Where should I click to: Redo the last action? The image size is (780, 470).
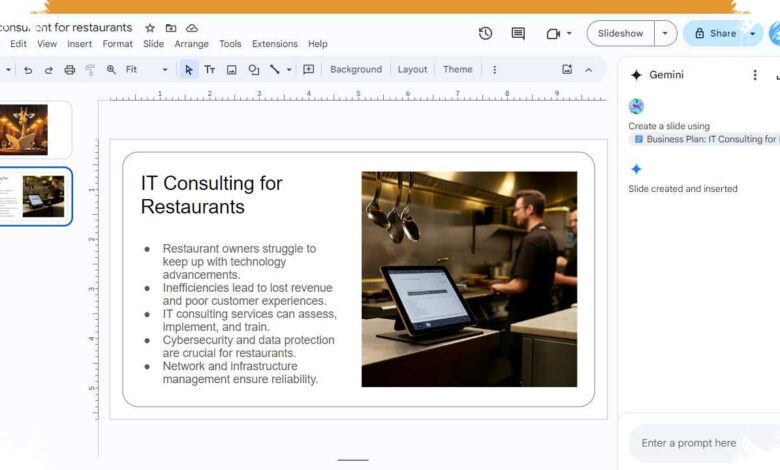[48, 70]
